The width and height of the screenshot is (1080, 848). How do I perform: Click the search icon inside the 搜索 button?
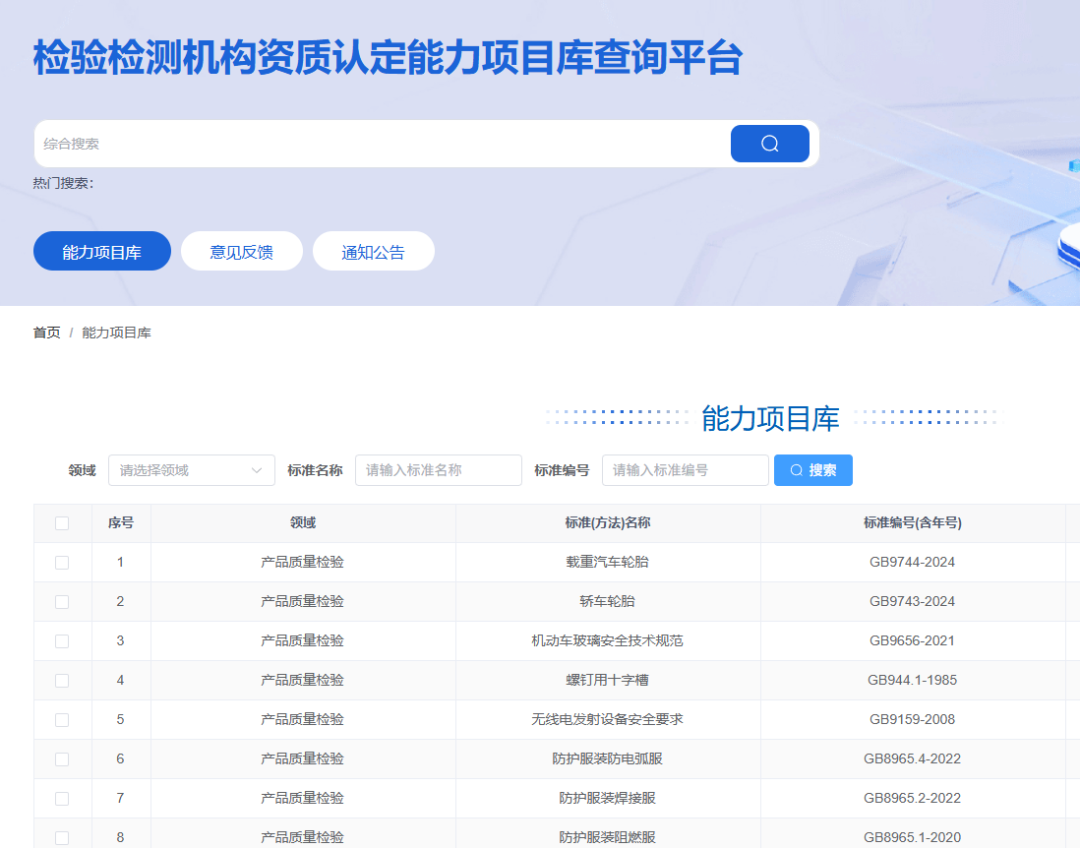coord(795,470)
